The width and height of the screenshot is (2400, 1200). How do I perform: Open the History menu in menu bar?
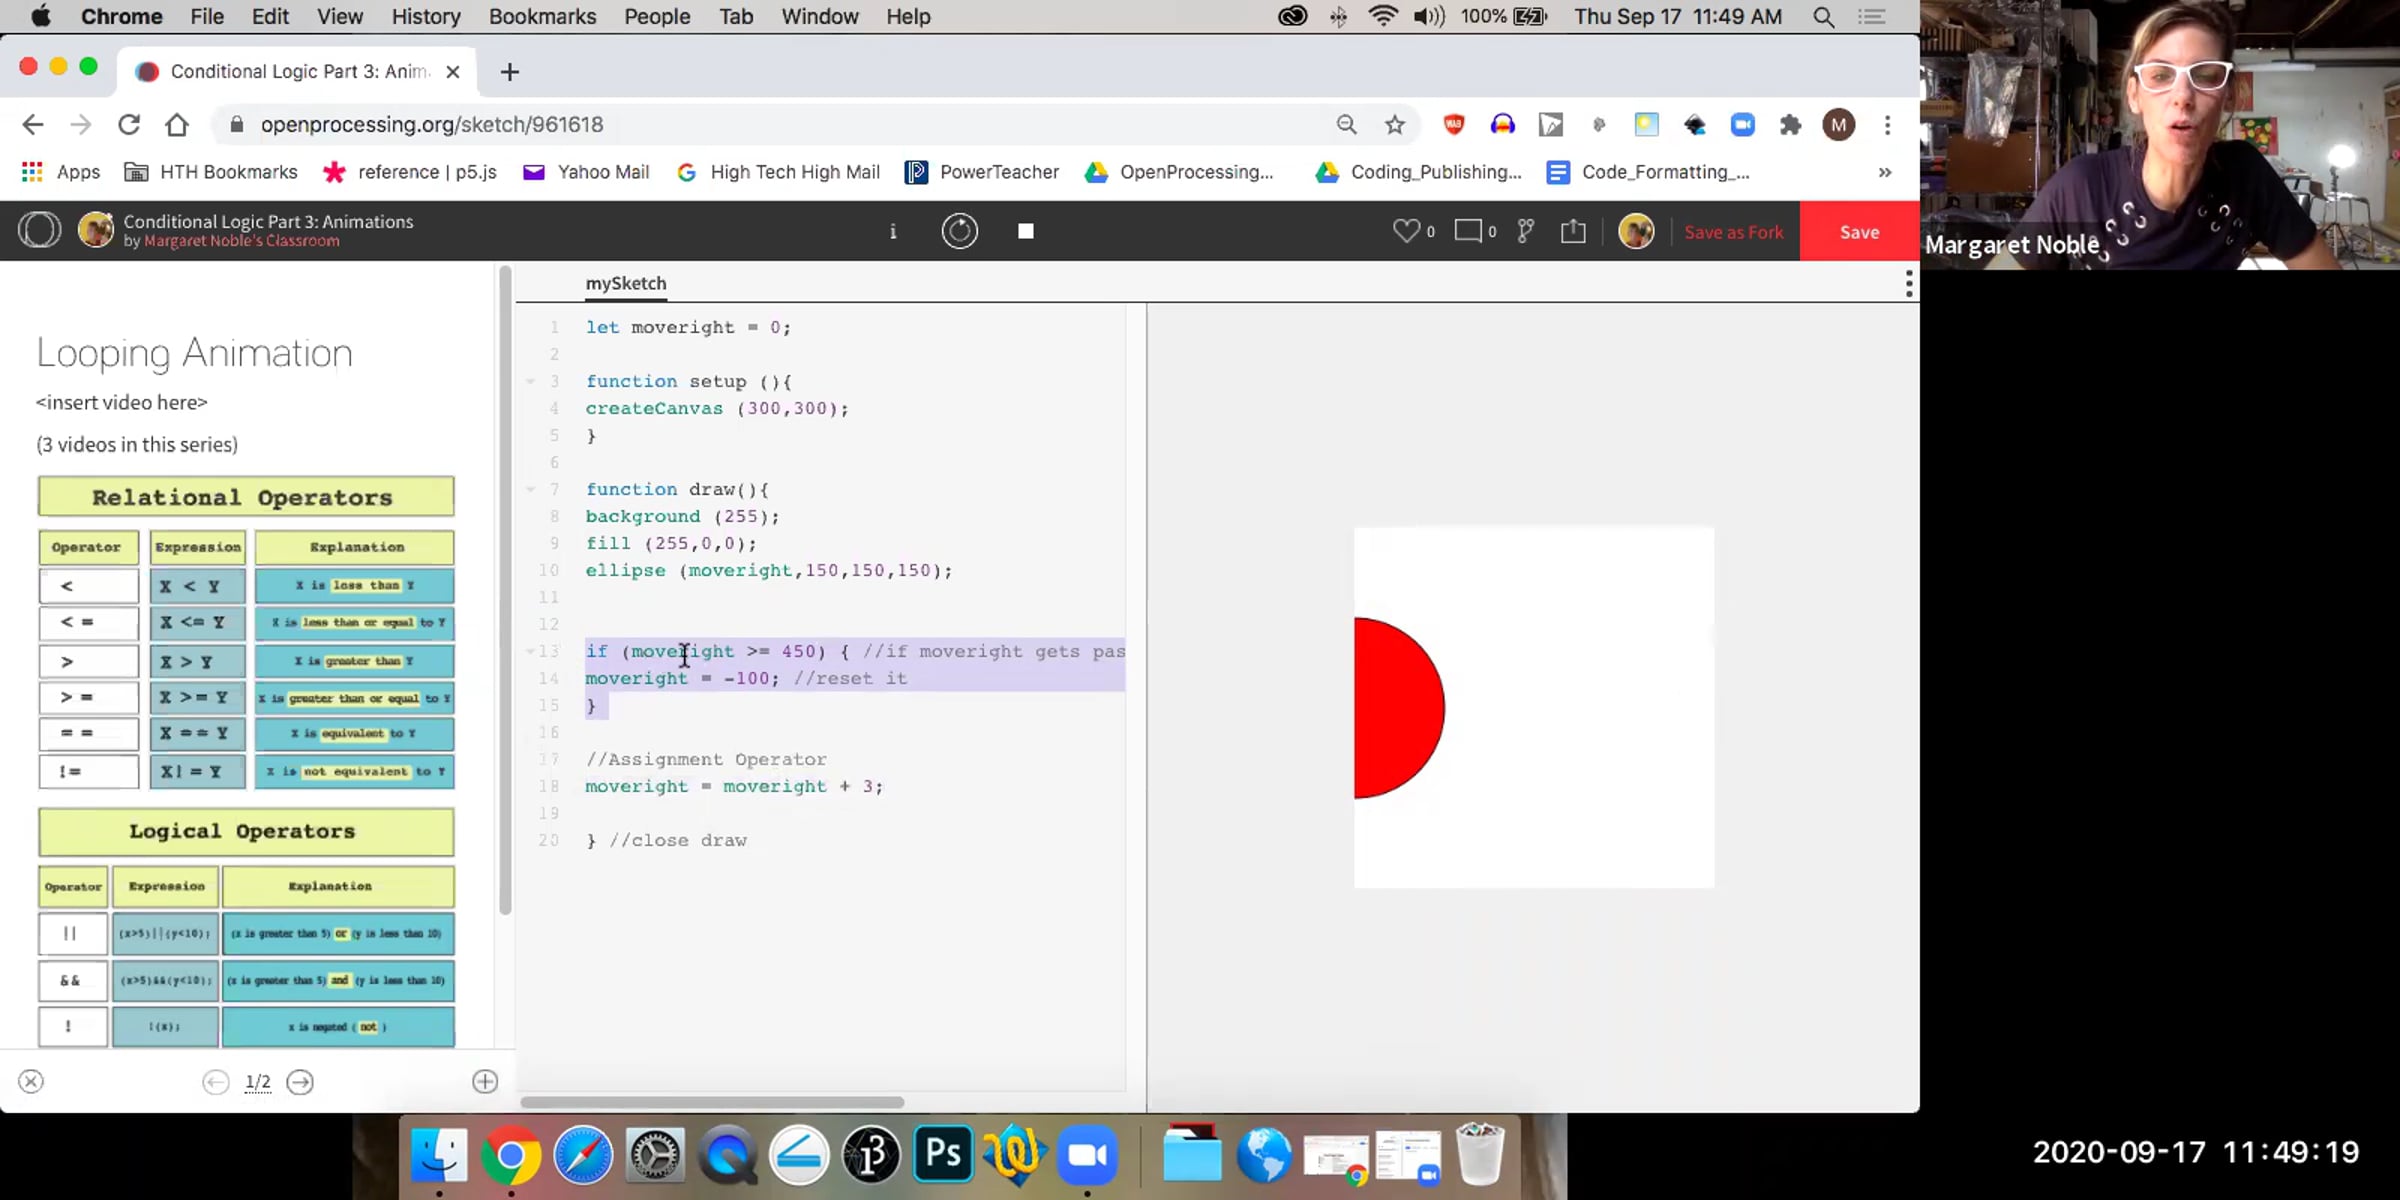coord(425,16)
